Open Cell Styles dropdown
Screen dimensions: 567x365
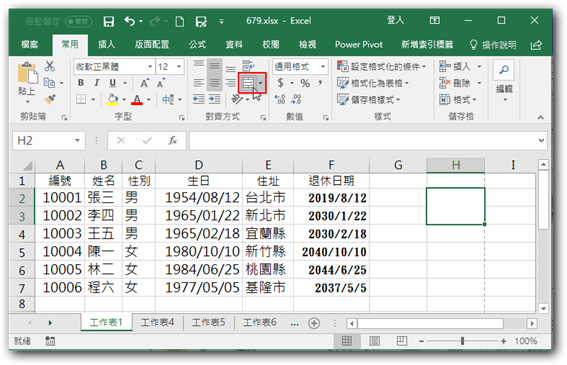pos(368,99)
